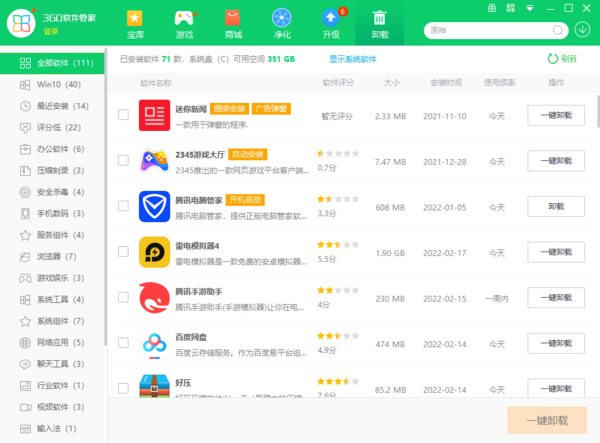This screenshot has width=600, height=443.
Task: Select the 百度网盘 row checkbox
Action: coord(123,344)
